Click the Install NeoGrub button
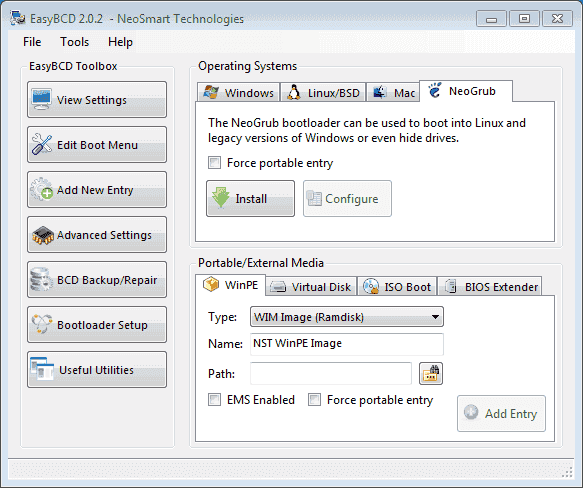This screenshot has width=583, height=488. pos(251,199)
